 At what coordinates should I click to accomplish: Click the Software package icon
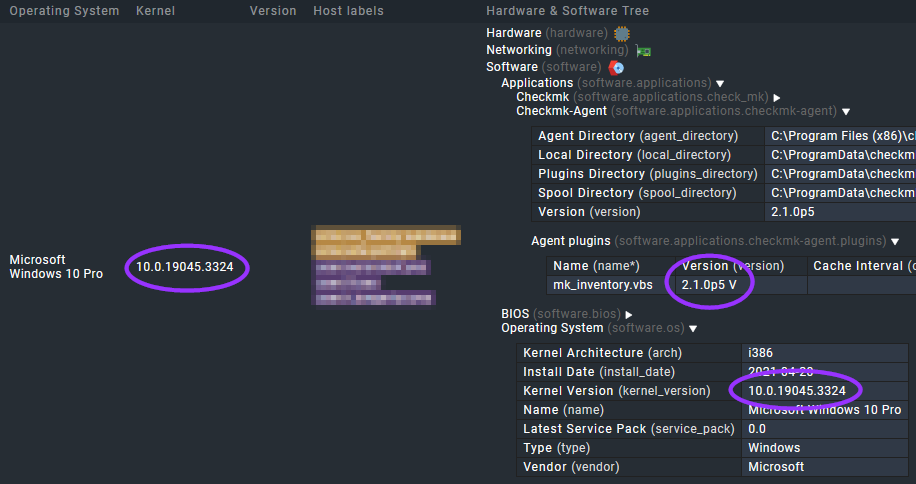click(x=616, y=68)
